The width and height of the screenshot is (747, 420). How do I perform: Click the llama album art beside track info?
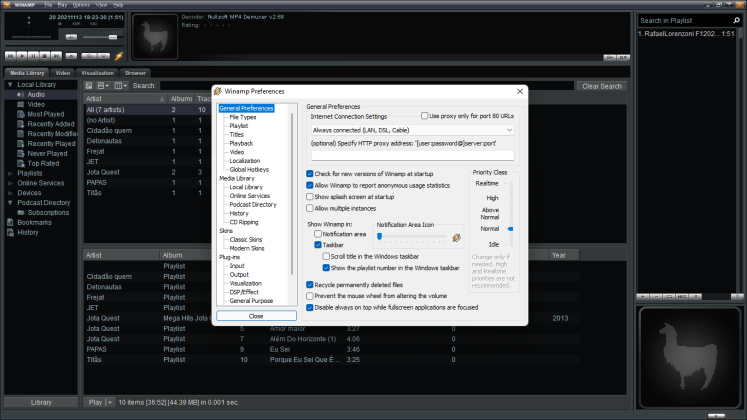coord(155,37)
